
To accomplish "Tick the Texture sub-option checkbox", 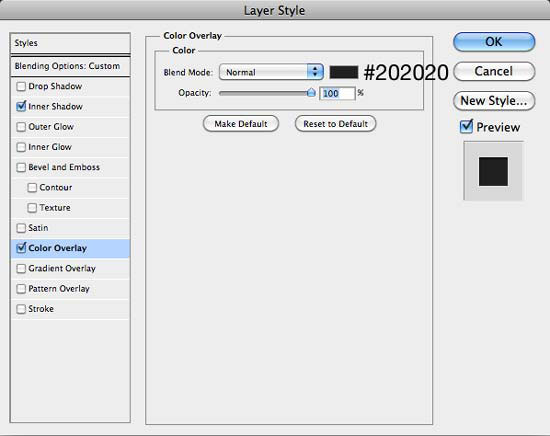I will coord(32,208).
